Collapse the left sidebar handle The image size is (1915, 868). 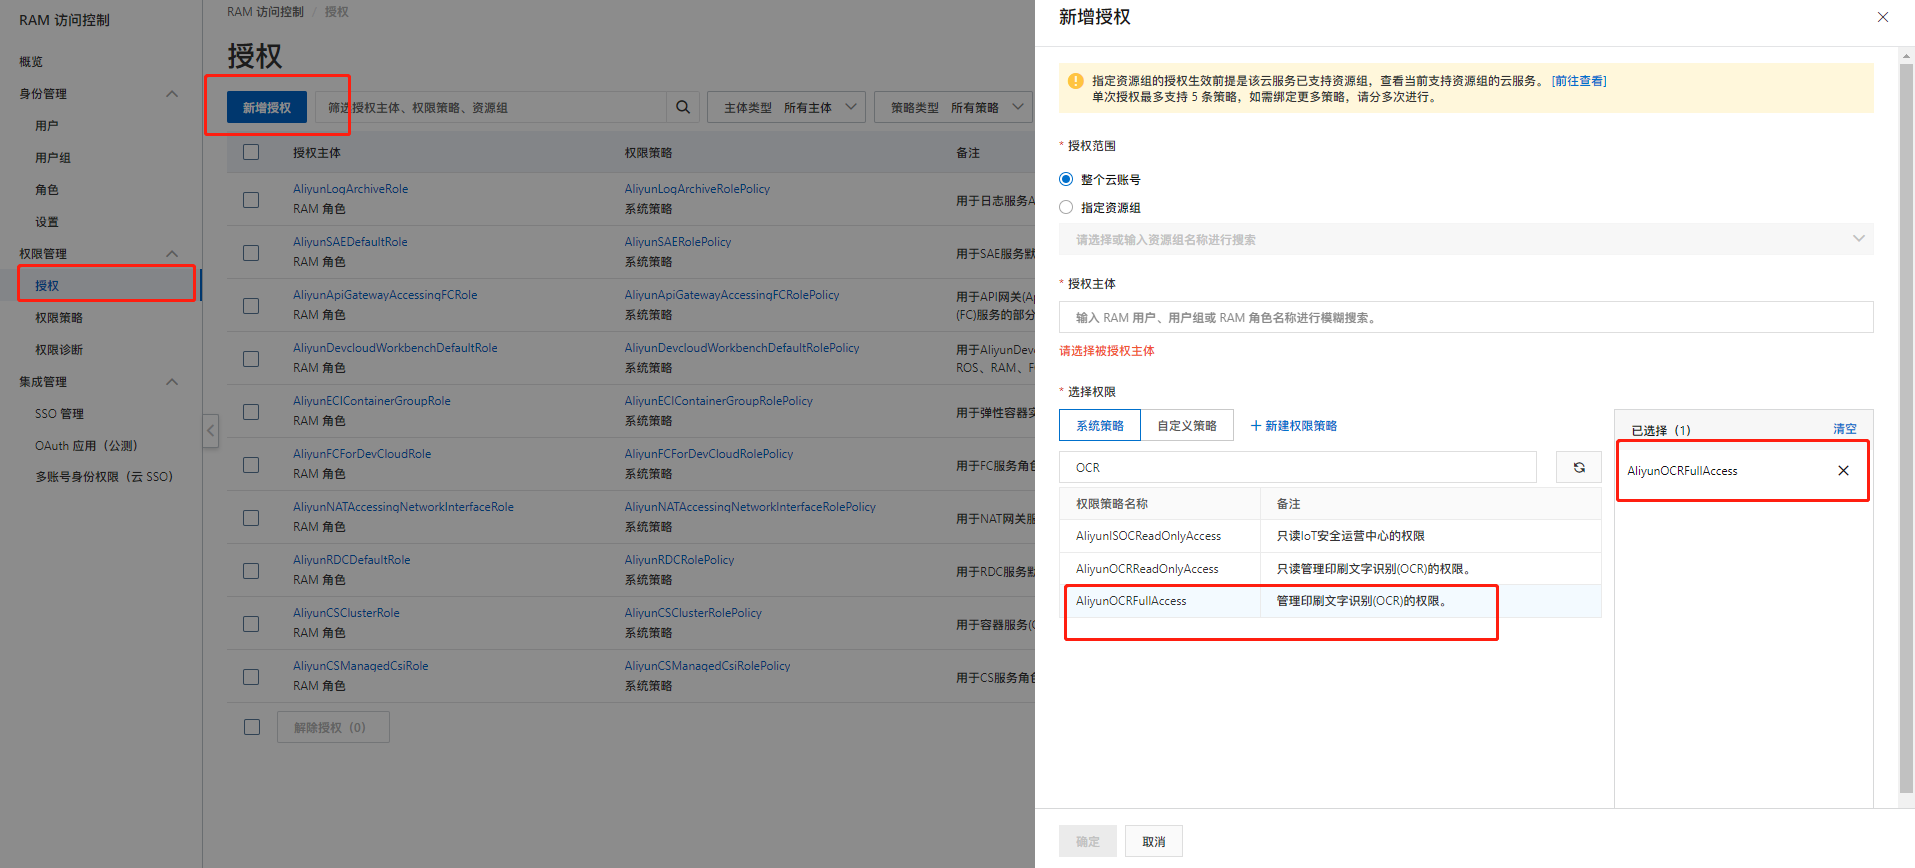pyautogui.click(x=210, y=431)
